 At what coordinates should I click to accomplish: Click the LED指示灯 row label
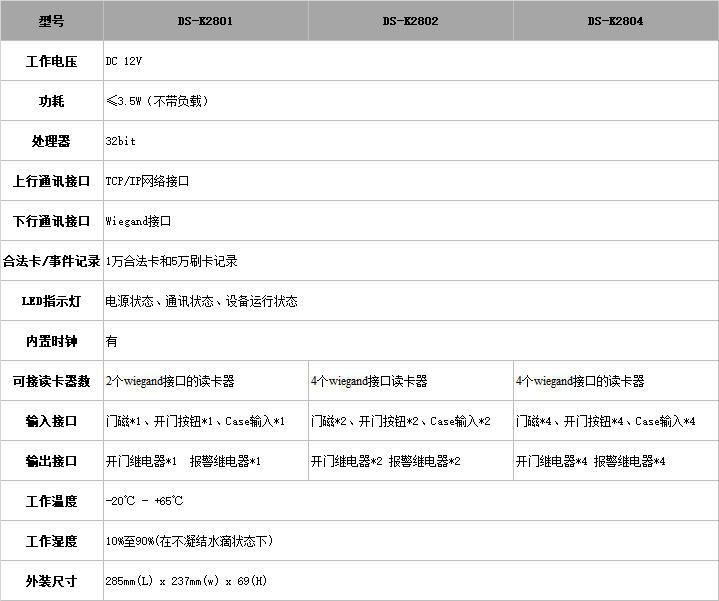click(51, 301)
